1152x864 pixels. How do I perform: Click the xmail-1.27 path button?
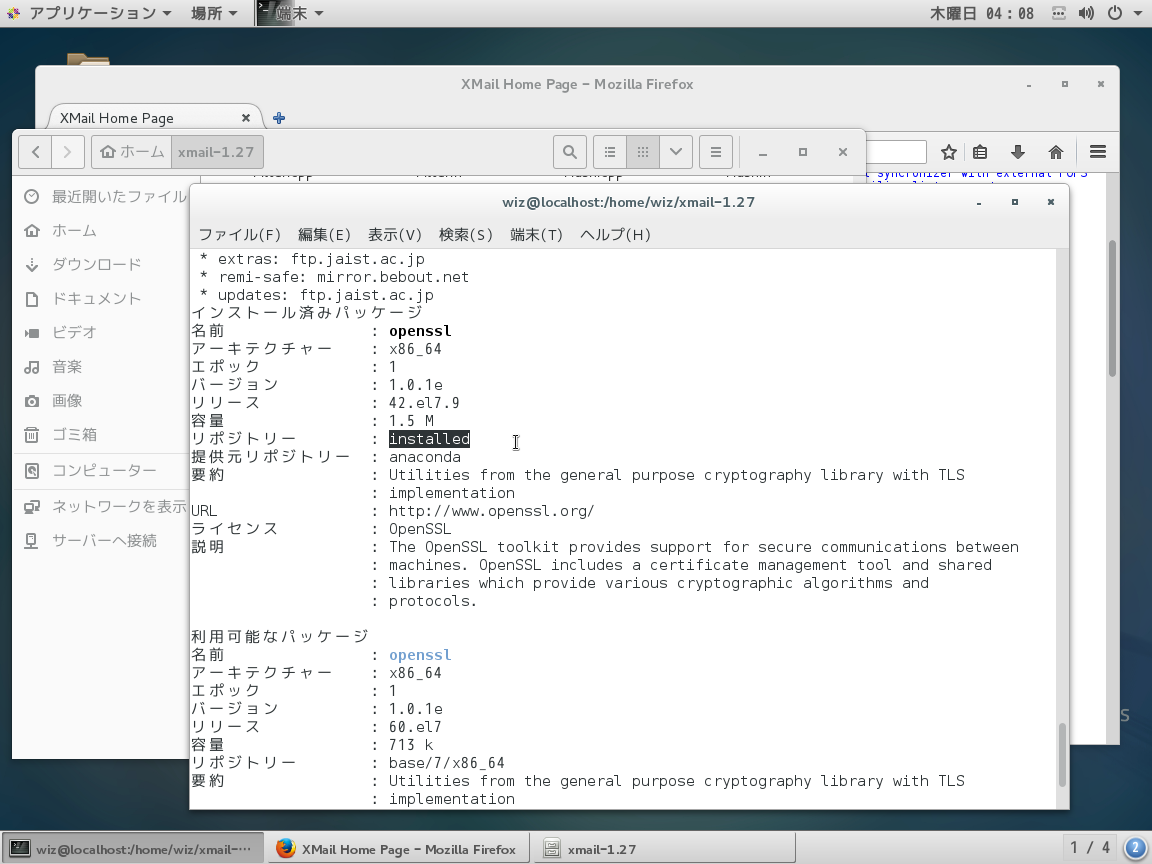coord(217,152)
